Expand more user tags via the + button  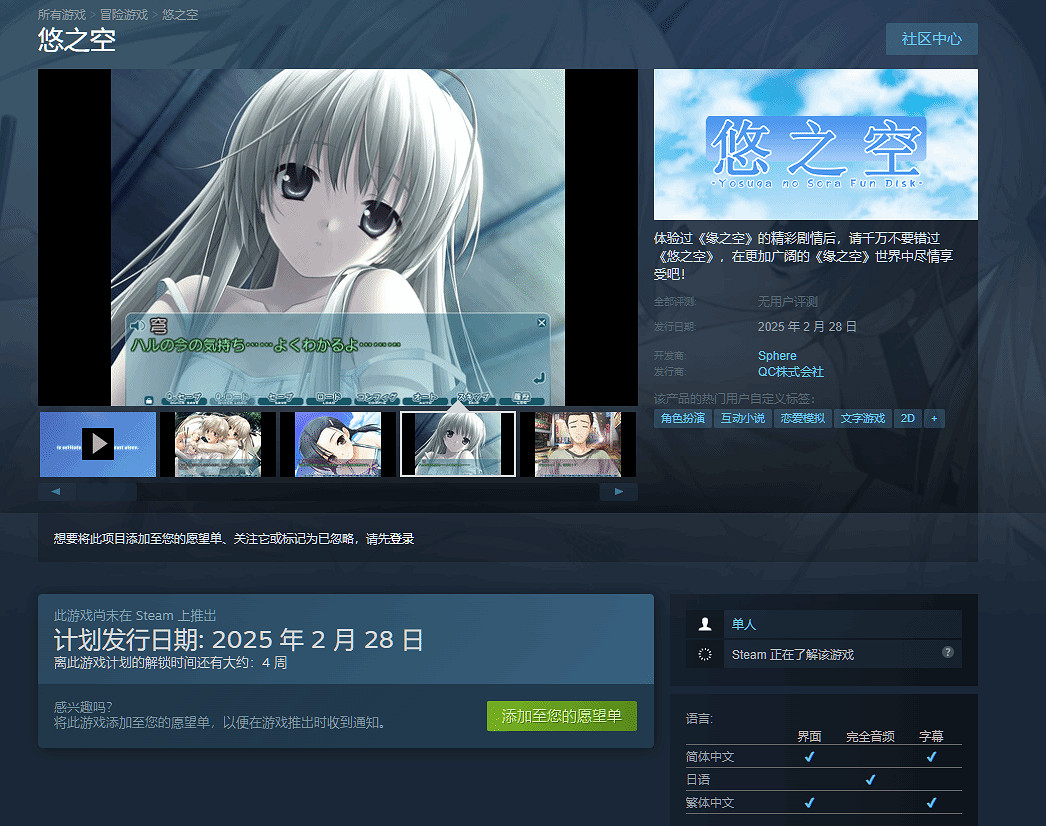click(x=934, y=418)
